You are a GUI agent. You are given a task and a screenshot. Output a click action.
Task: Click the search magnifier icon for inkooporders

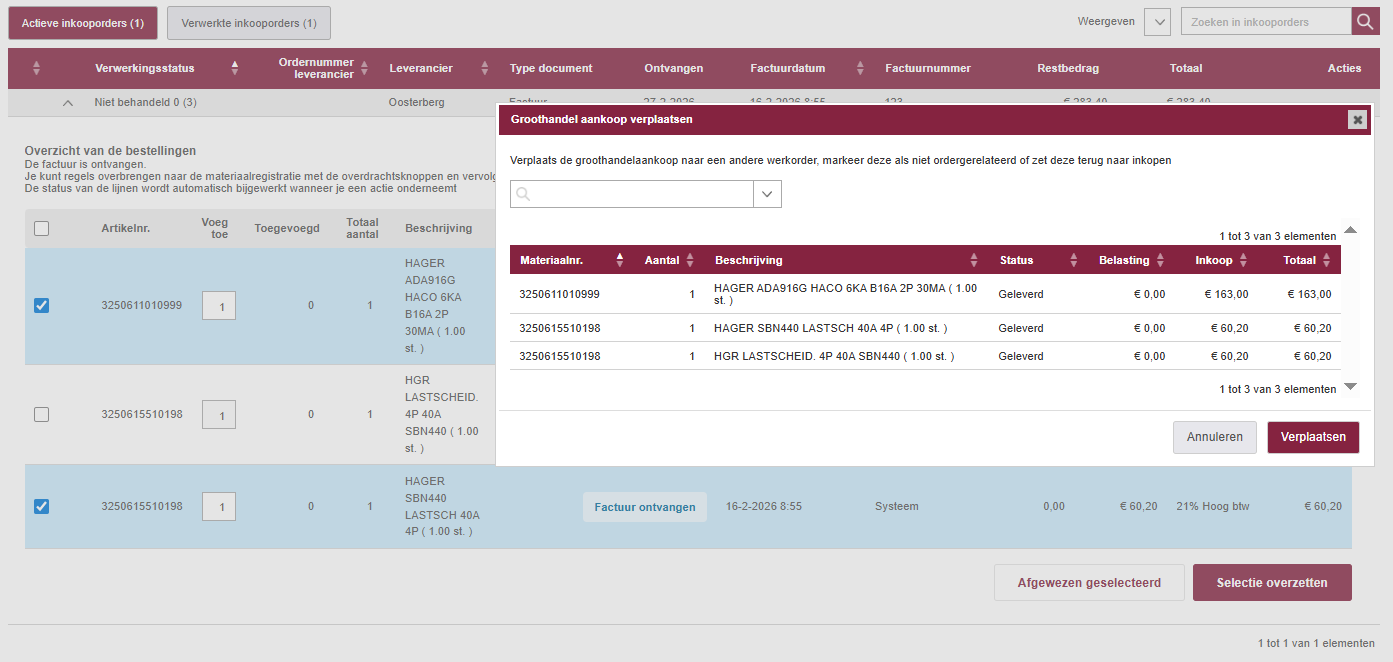point(1365,22)
